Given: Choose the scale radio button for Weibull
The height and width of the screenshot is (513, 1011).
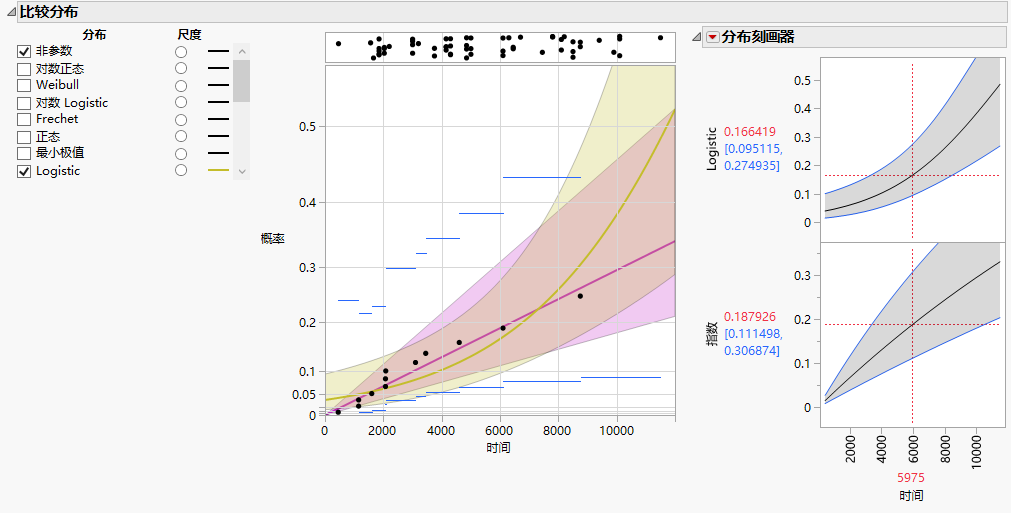Looking at the screenshot, I should point(181,86).
